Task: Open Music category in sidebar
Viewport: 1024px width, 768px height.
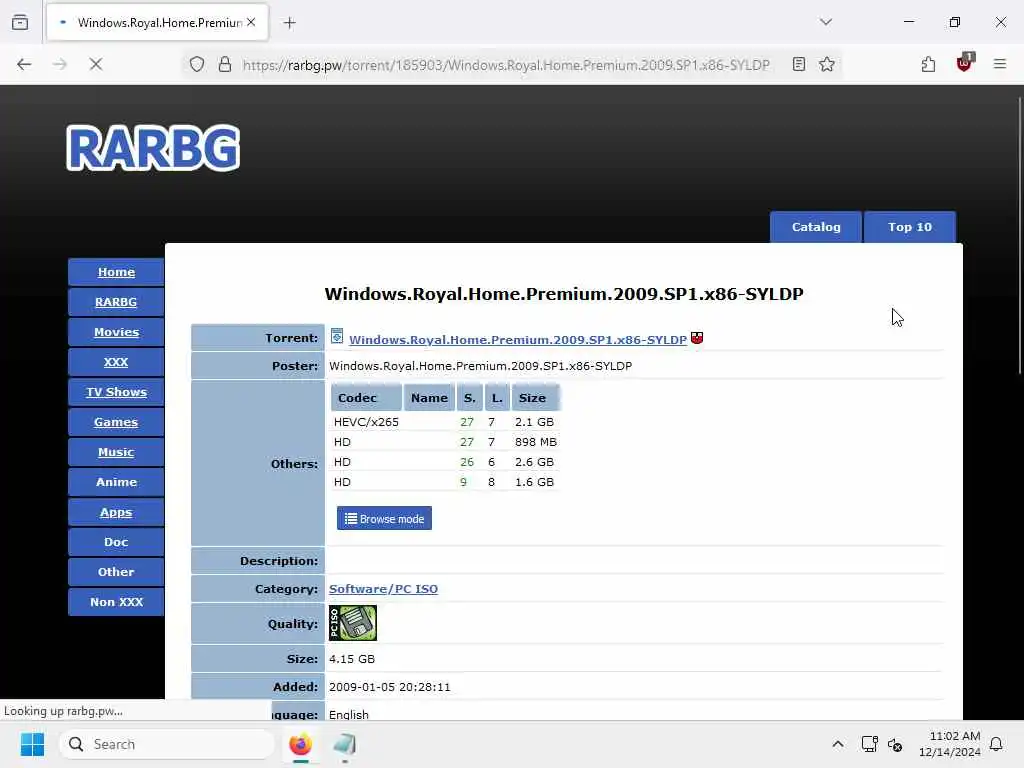Action: point(116,452)
